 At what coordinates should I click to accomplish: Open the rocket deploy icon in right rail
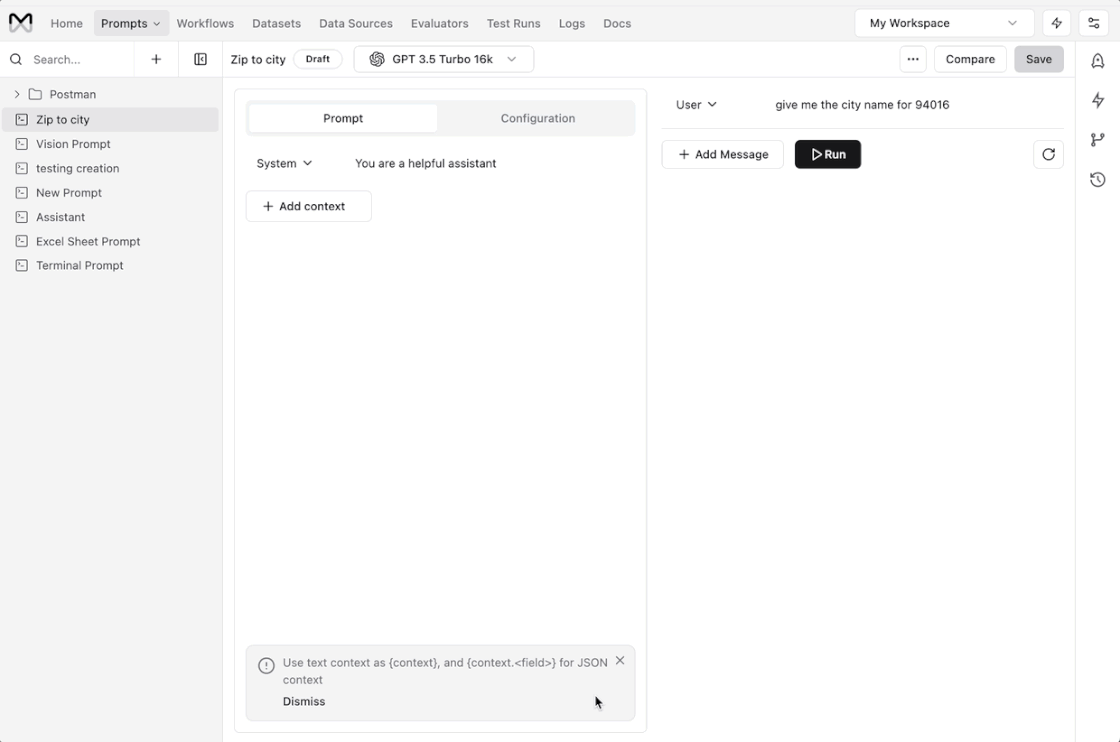[x=1098, y=61]
